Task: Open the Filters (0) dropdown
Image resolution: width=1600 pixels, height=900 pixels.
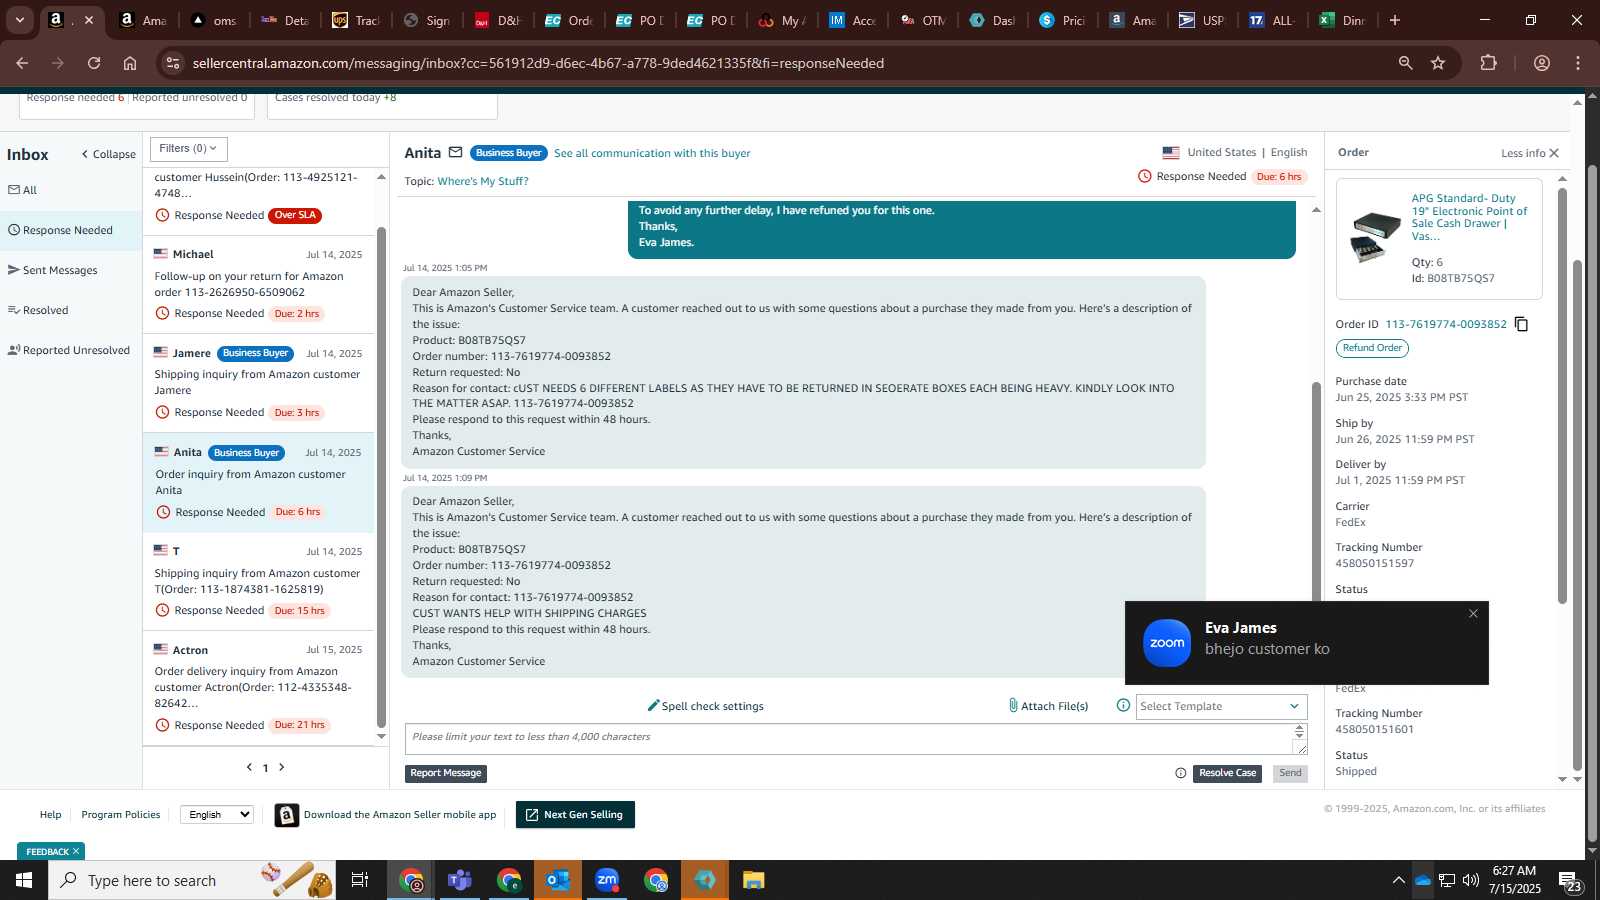Action: (189, 149)
